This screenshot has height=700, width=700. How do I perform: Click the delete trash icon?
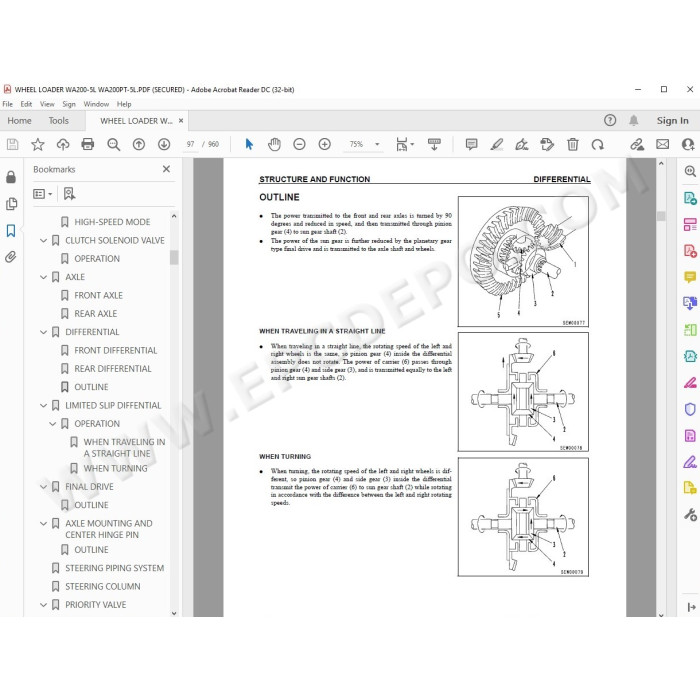(572, 144)
